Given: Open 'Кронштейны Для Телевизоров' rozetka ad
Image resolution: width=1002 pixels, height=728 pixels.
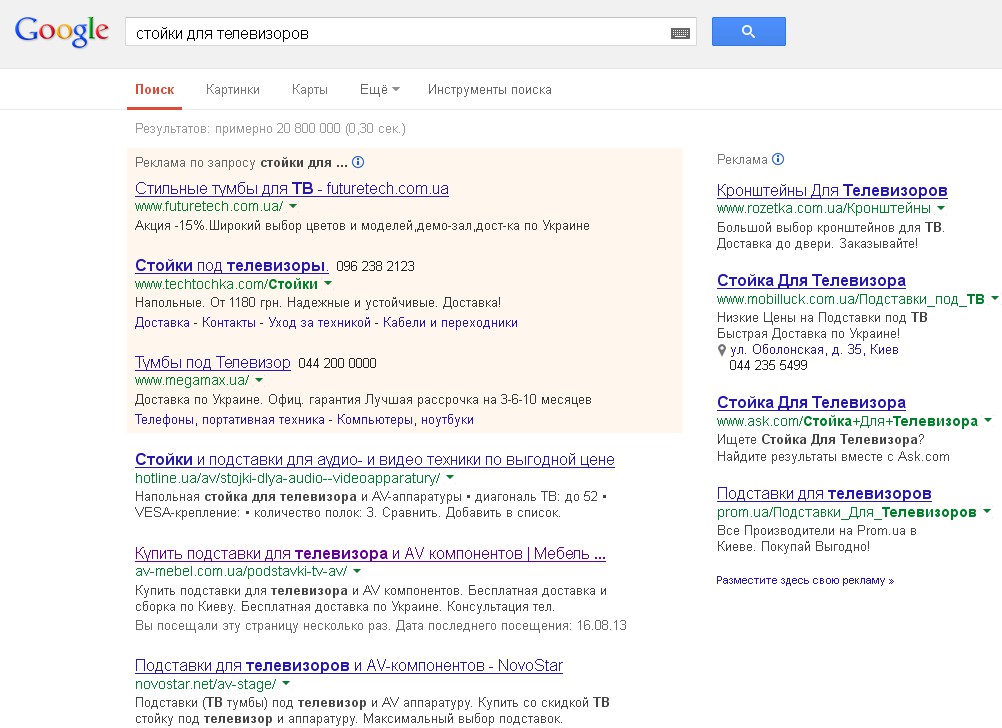Looking at the screenshot, I should [832, 190].
